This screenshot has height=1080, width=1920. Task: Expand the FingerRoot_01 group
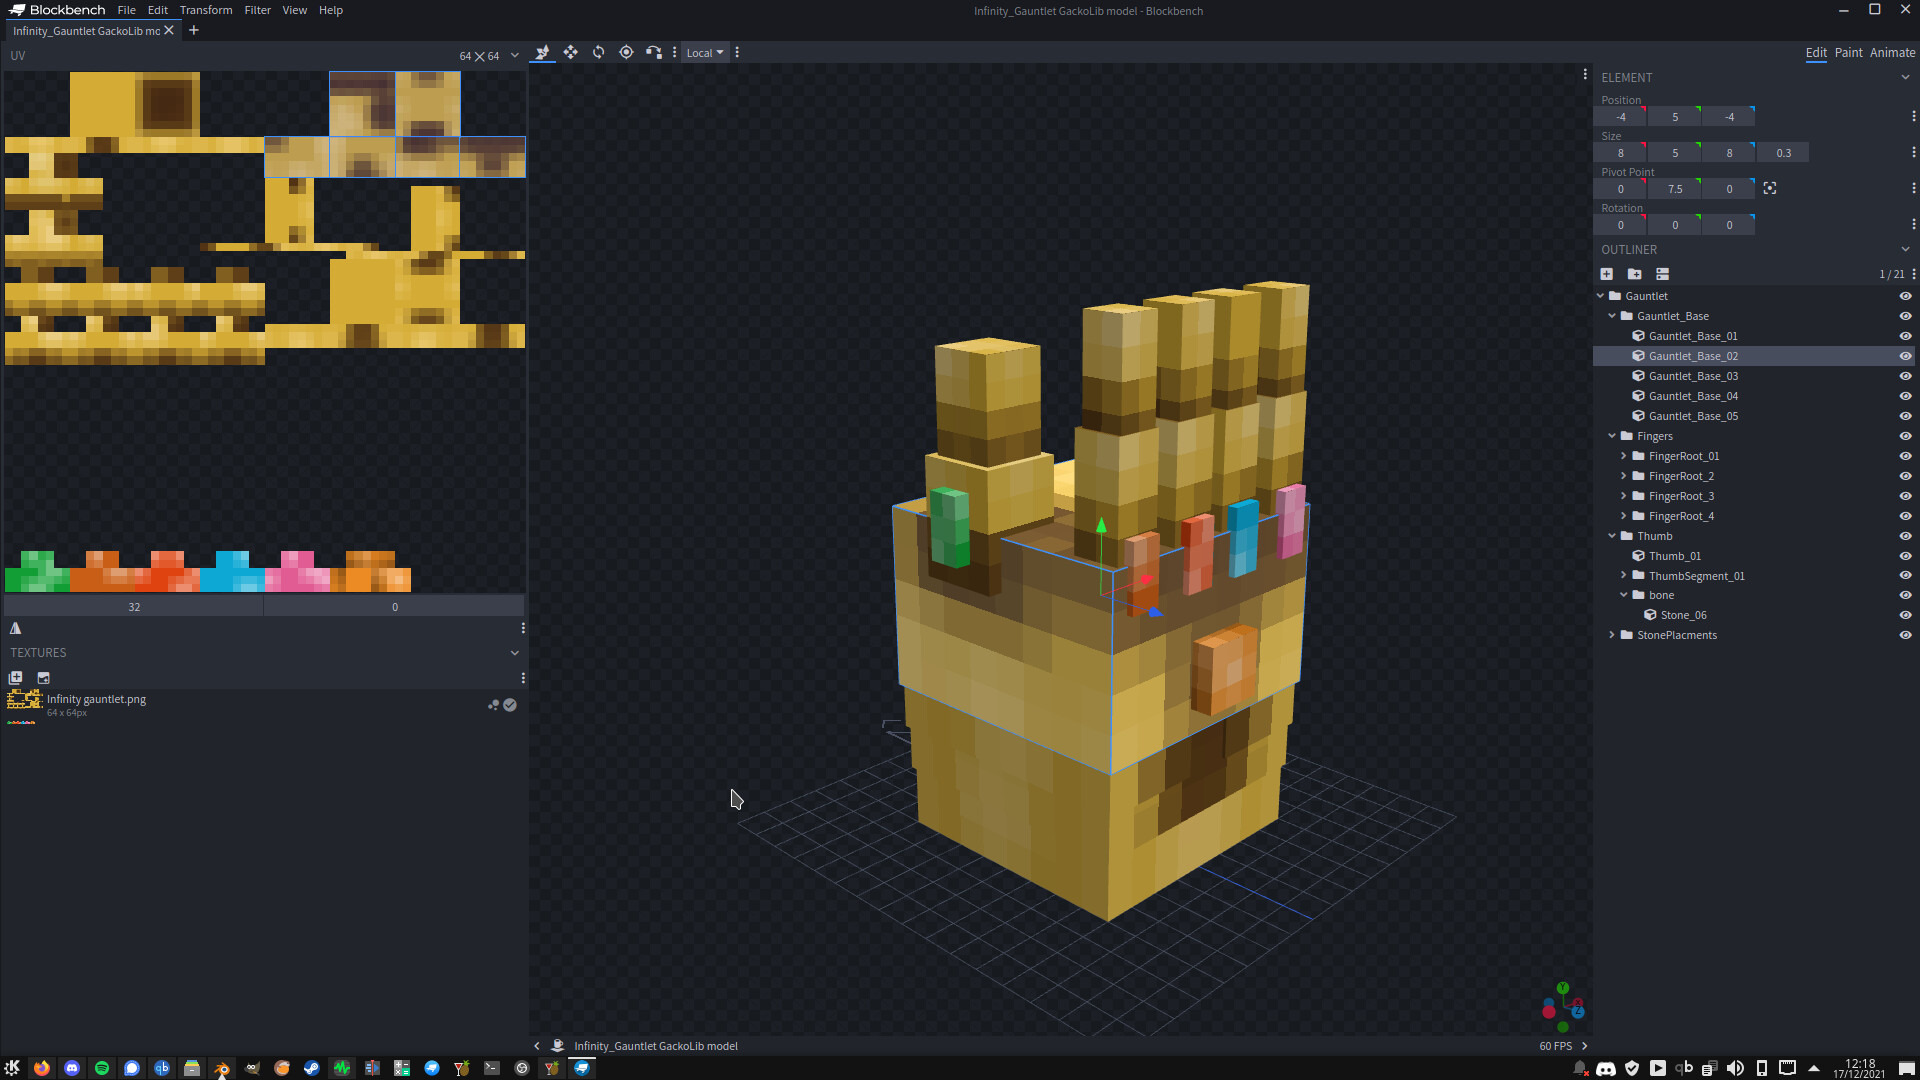(x=1623, y=456)
